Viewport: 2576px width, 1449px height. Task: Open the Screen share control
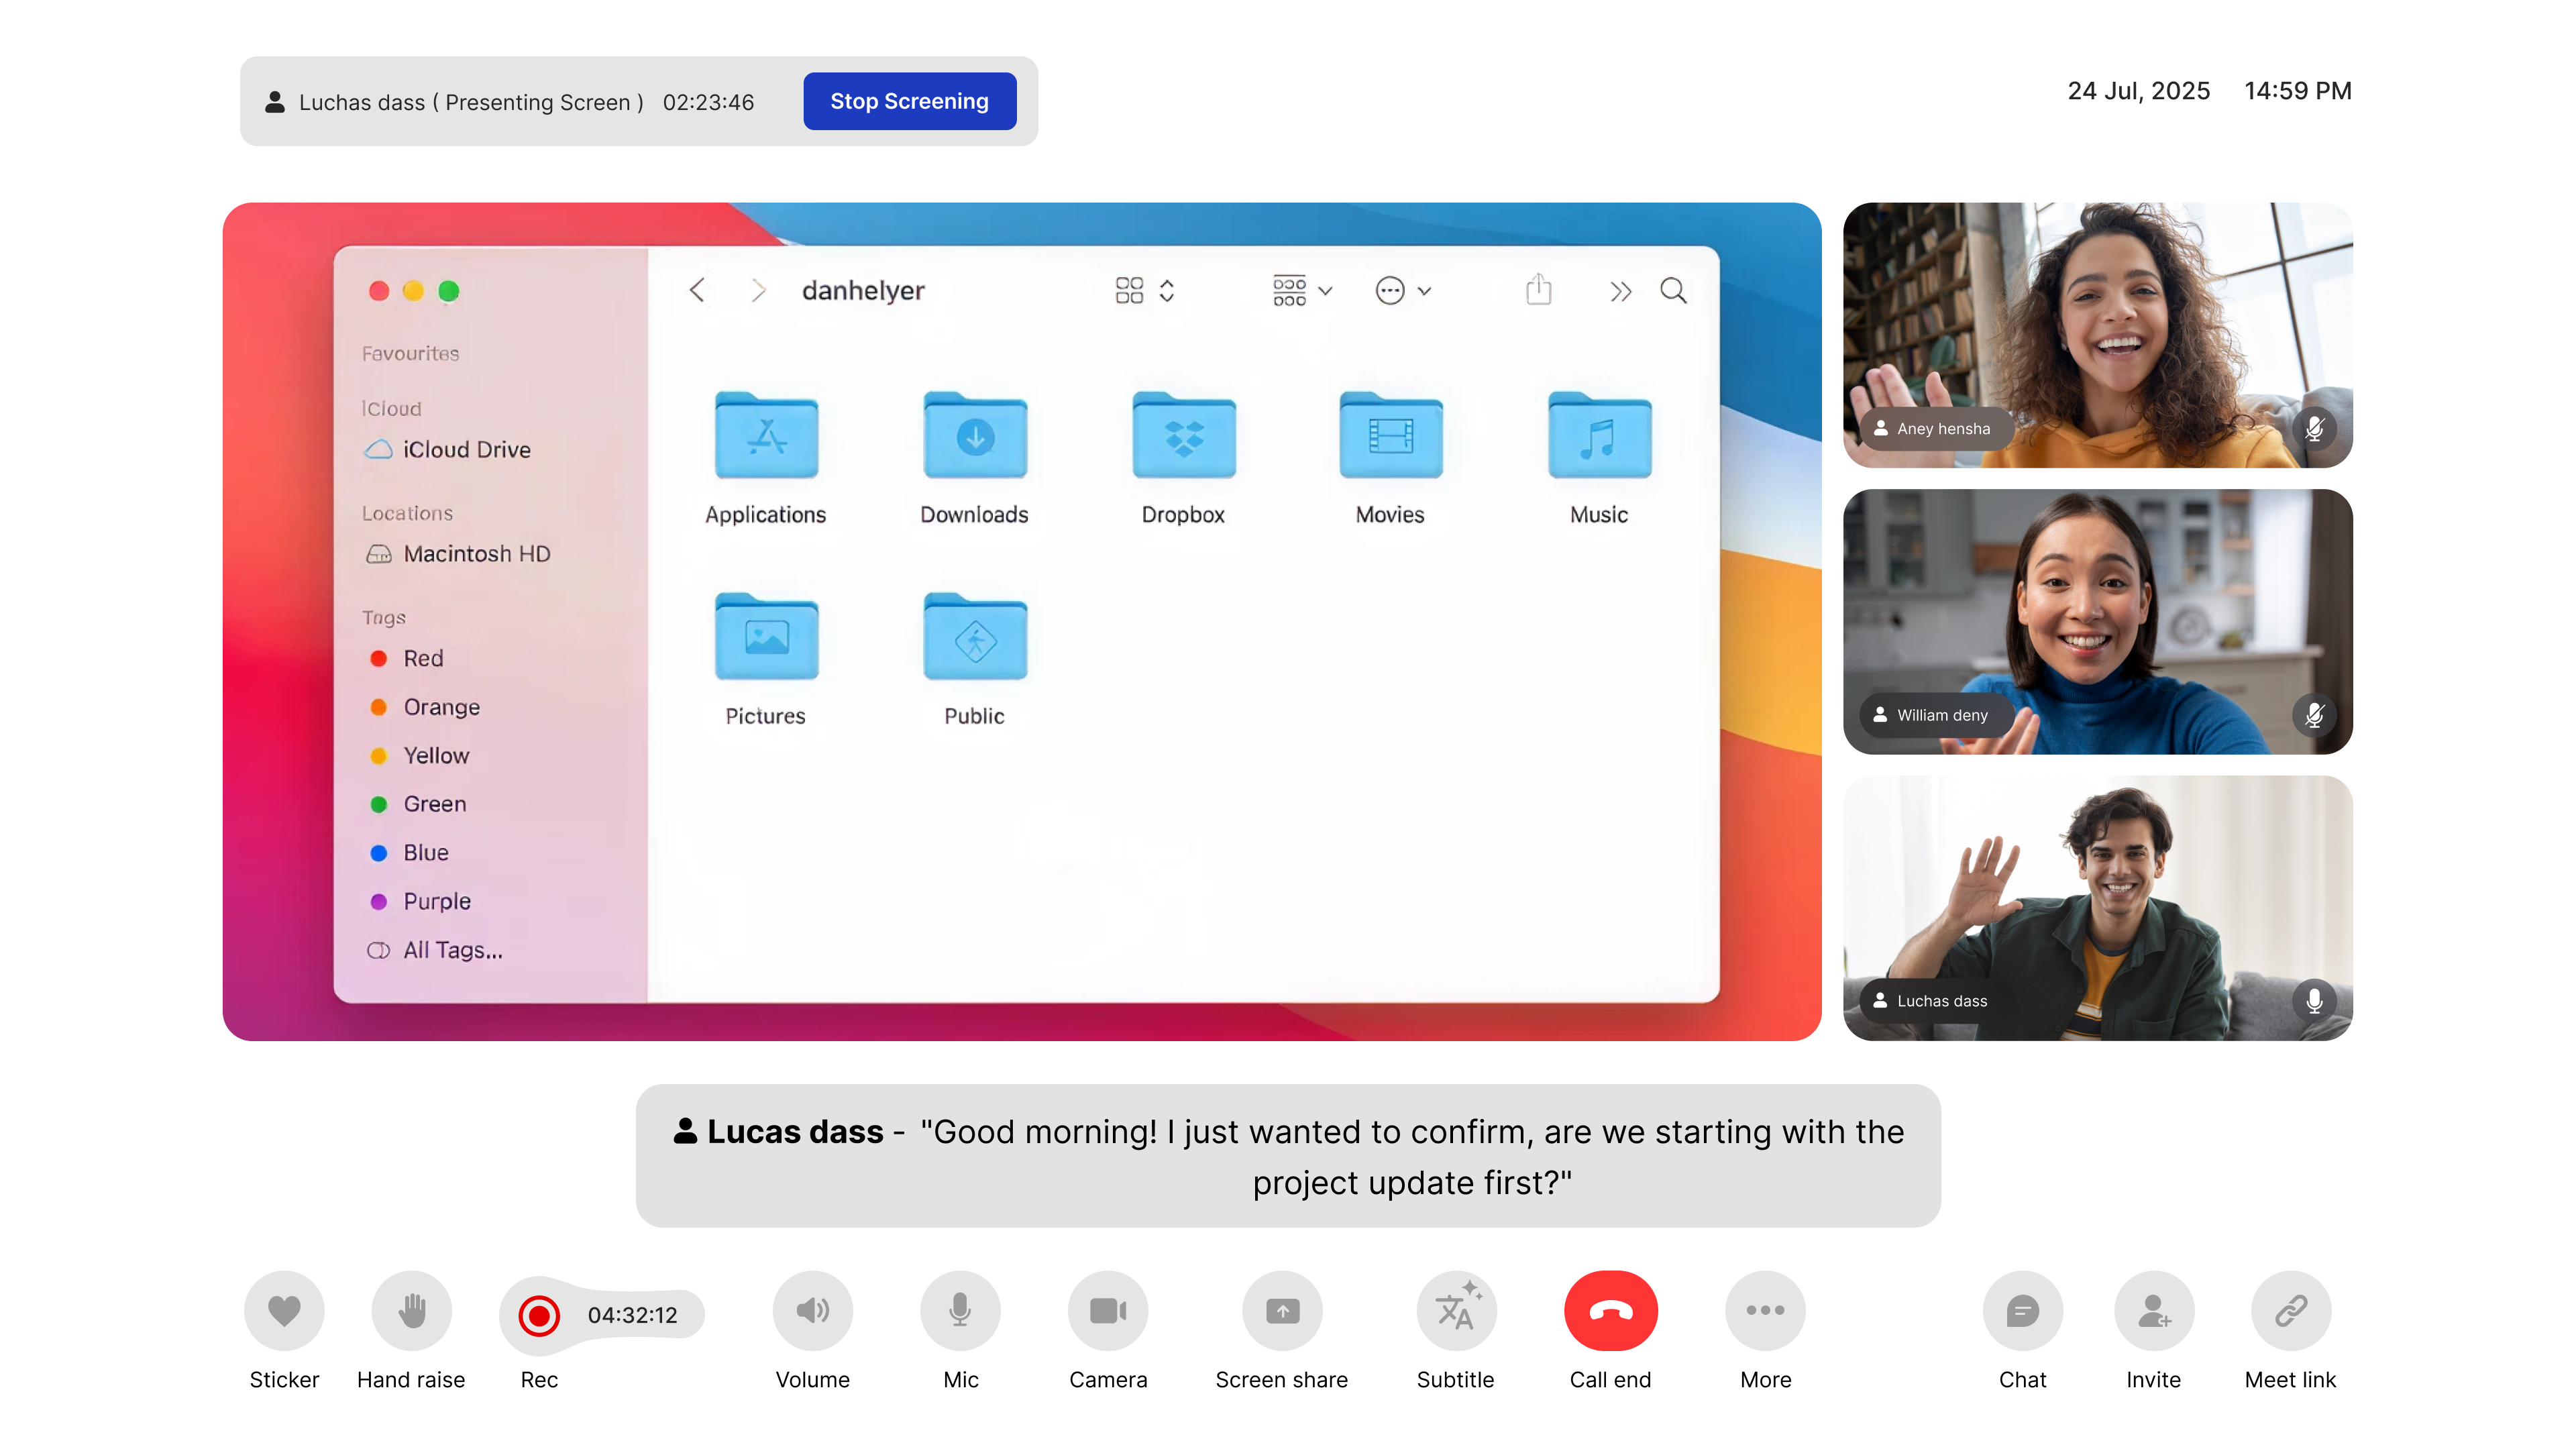point(1281,1310)
